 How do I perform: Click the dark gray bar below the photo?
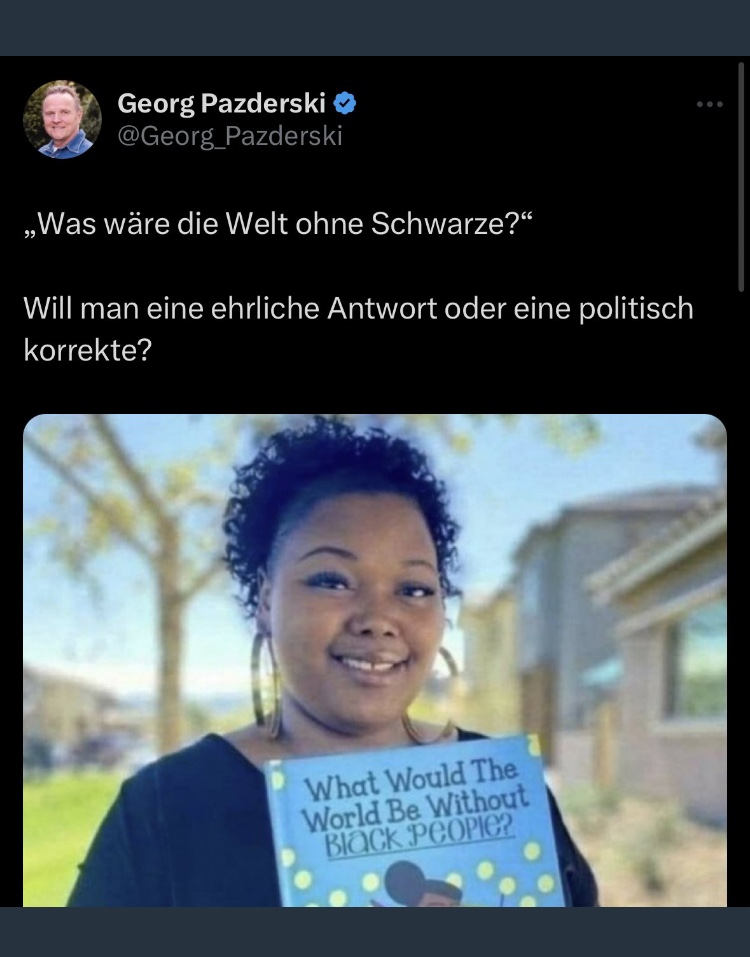tap(375, 932)
